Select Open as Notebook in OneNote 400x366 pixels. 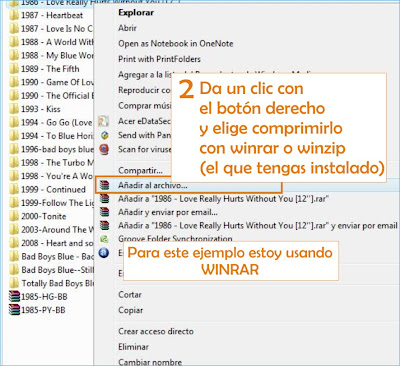pos(176,44)
